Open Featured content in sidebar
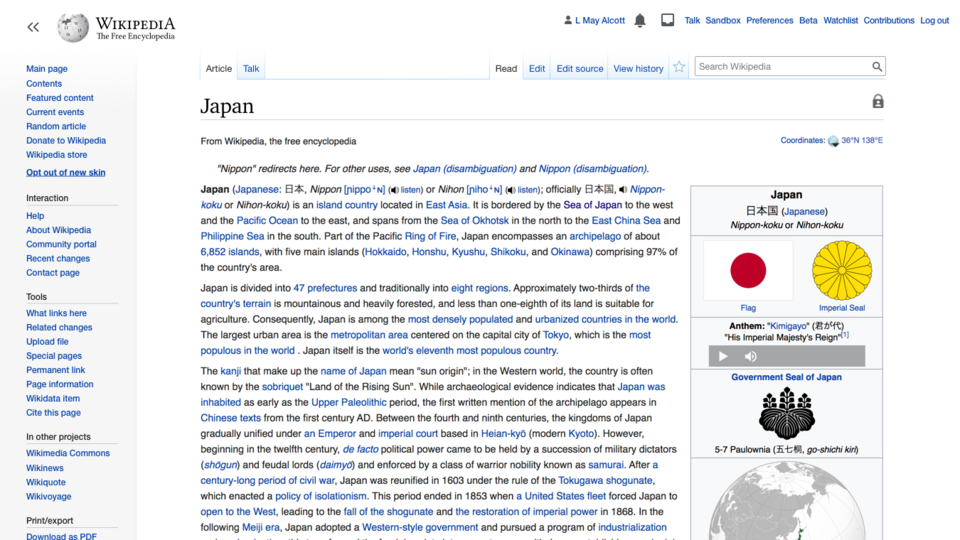This screenshot has height=540, width=960. (x=59, y=98)
